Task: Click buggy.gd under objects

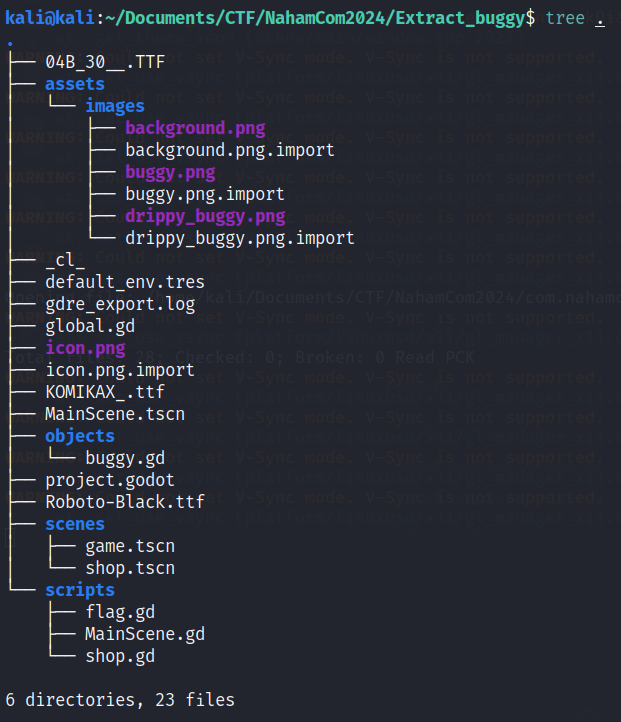Action: [125, 458]
